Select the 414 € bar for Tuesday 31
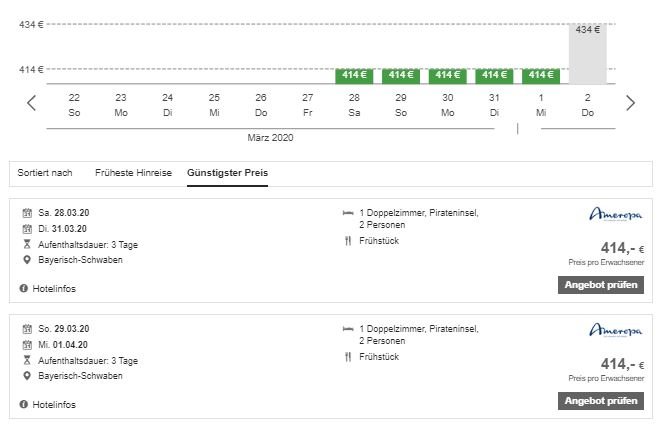 click(x=494, y=75)
